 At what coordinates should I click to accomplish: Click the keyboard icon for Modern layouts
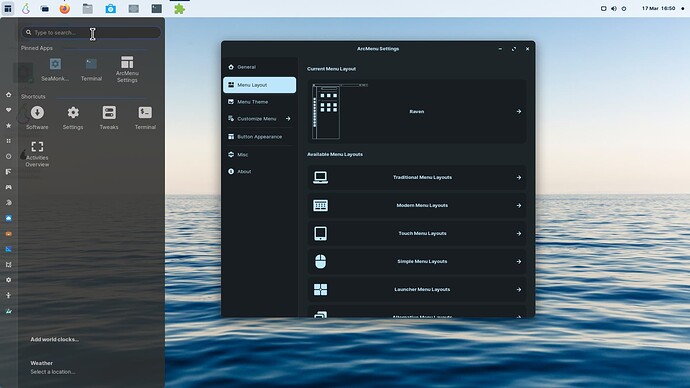[320, 205]
